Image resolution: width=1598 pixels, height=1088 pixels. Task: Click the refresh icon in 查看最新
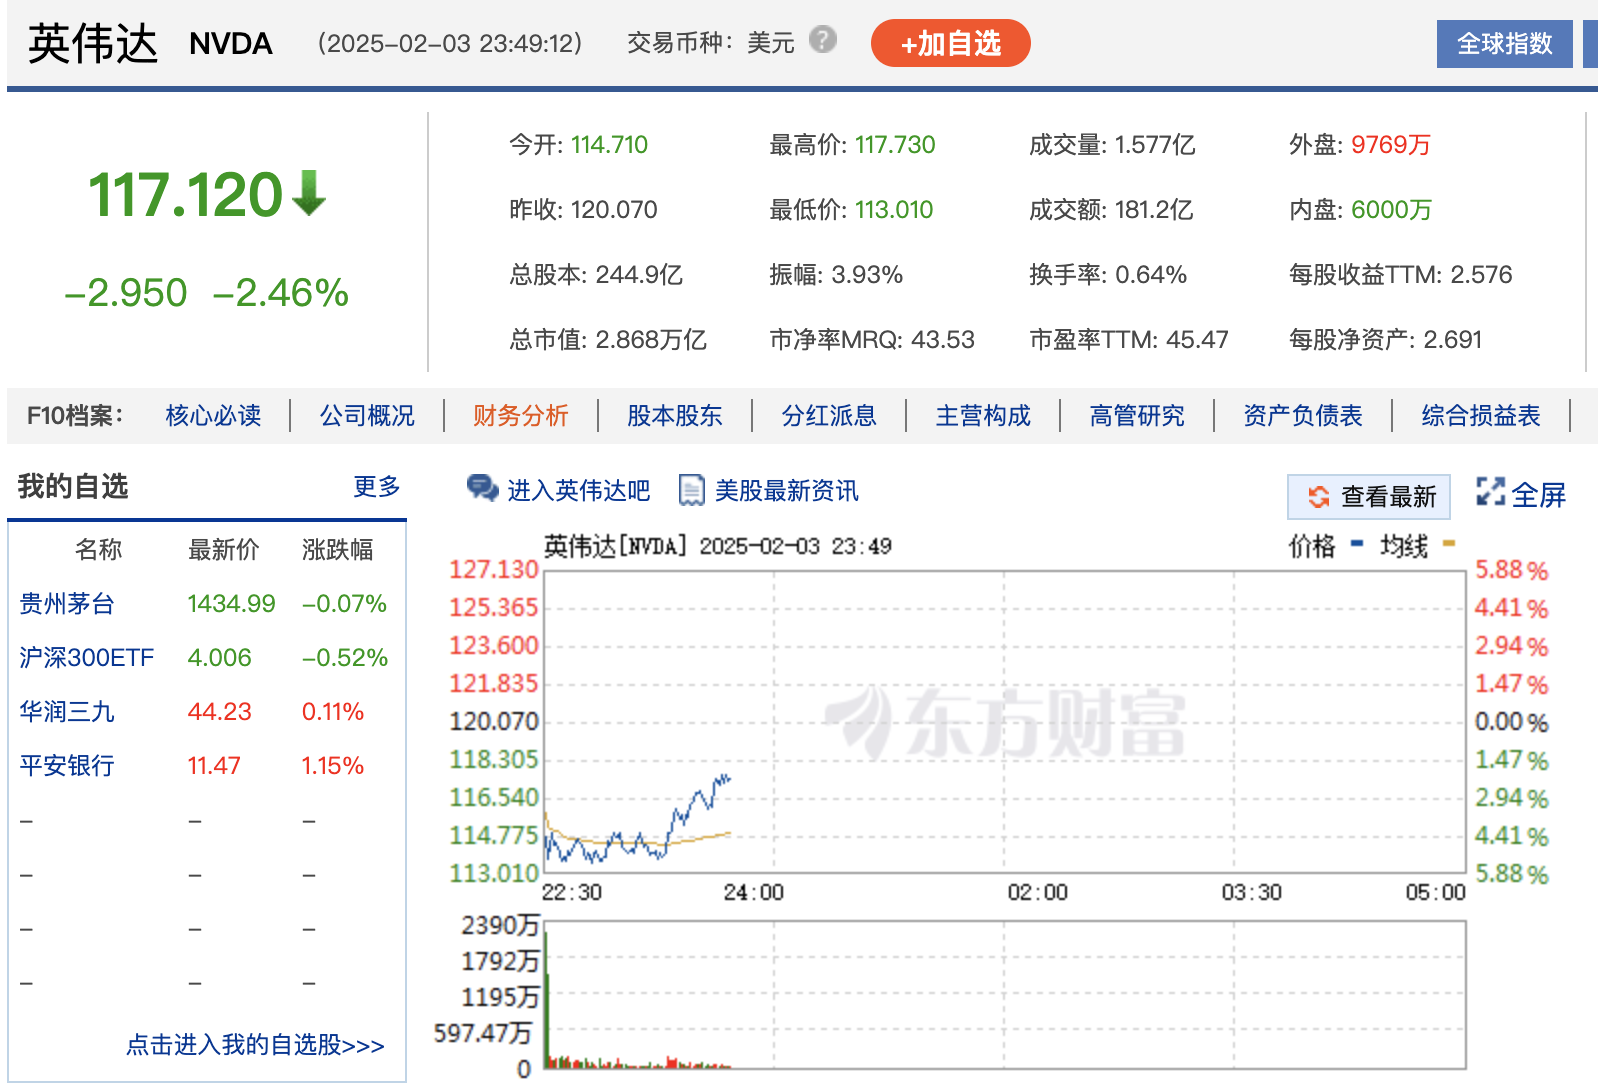(1318, 497)
